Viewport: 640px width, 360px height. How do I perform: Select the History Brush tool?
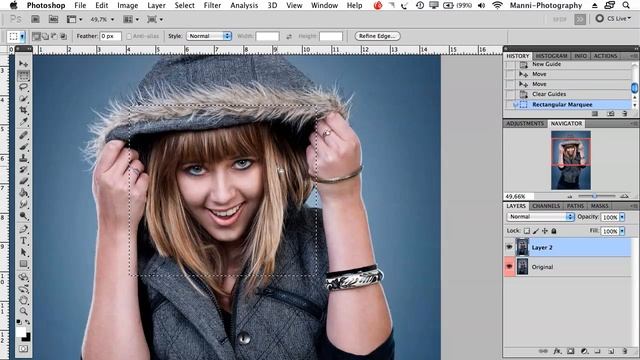(24, 169)
